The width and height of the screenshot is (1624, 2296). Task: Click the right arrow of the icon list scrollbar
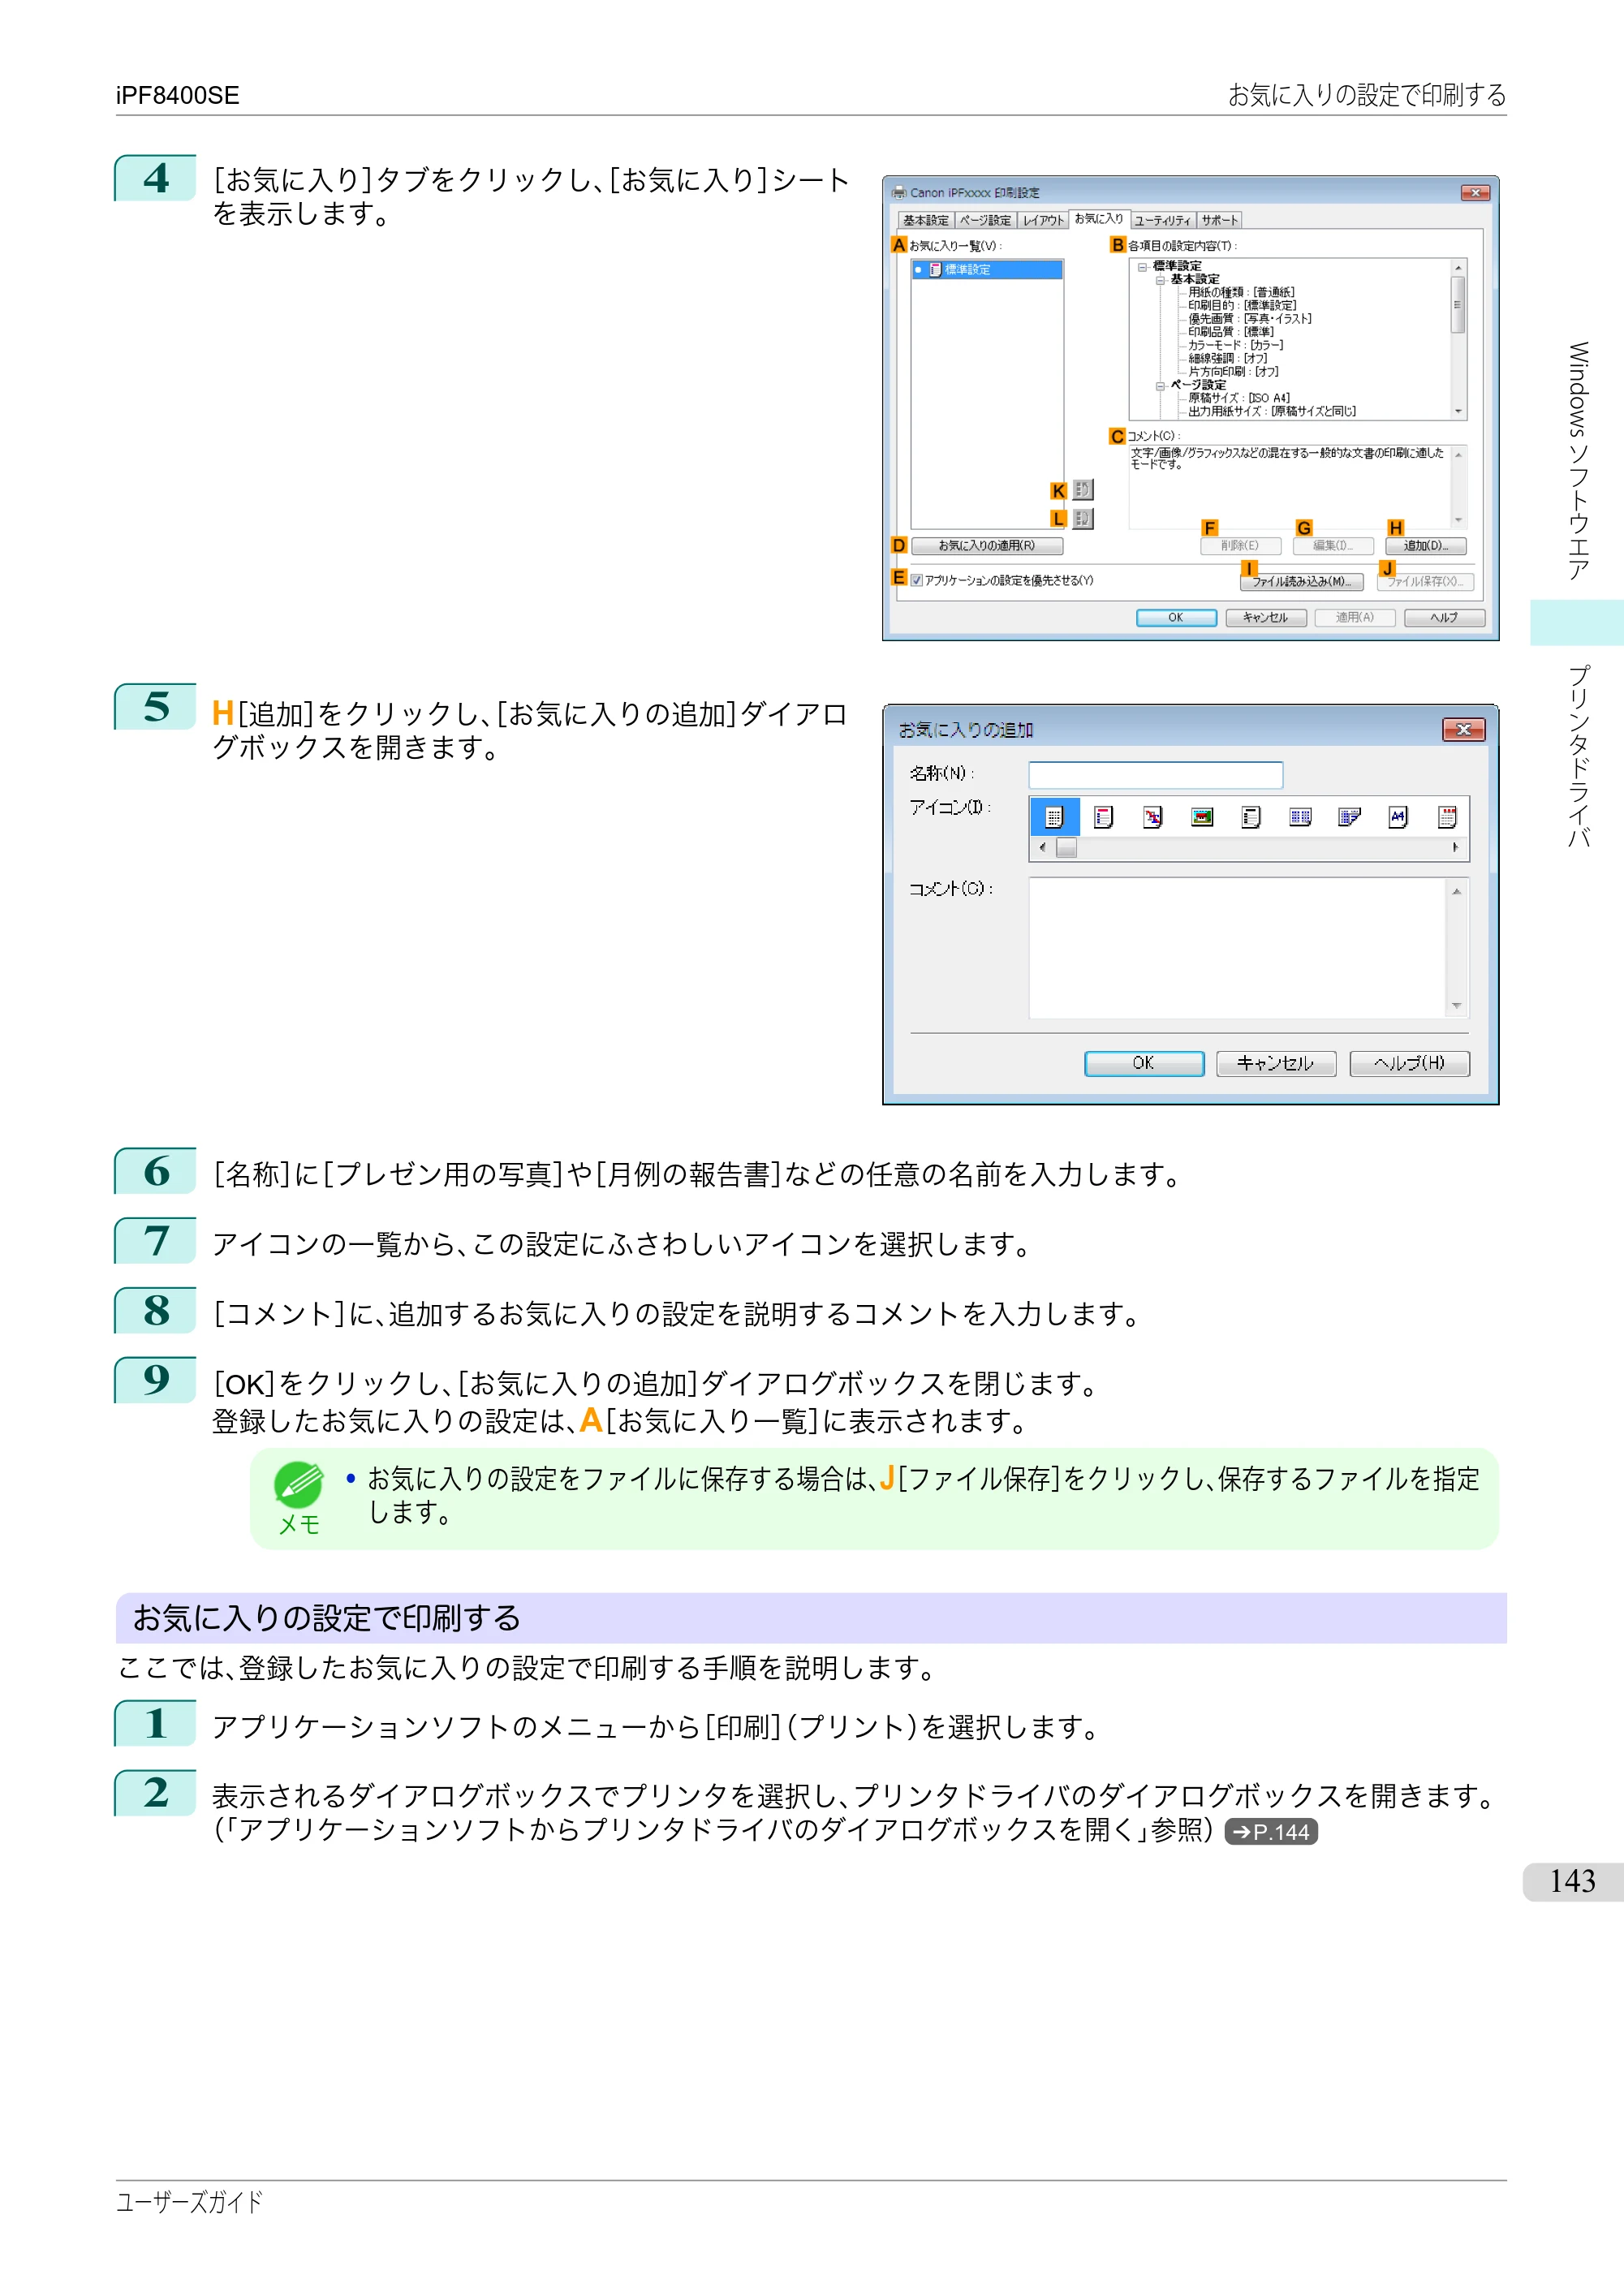click(1455, 848)
